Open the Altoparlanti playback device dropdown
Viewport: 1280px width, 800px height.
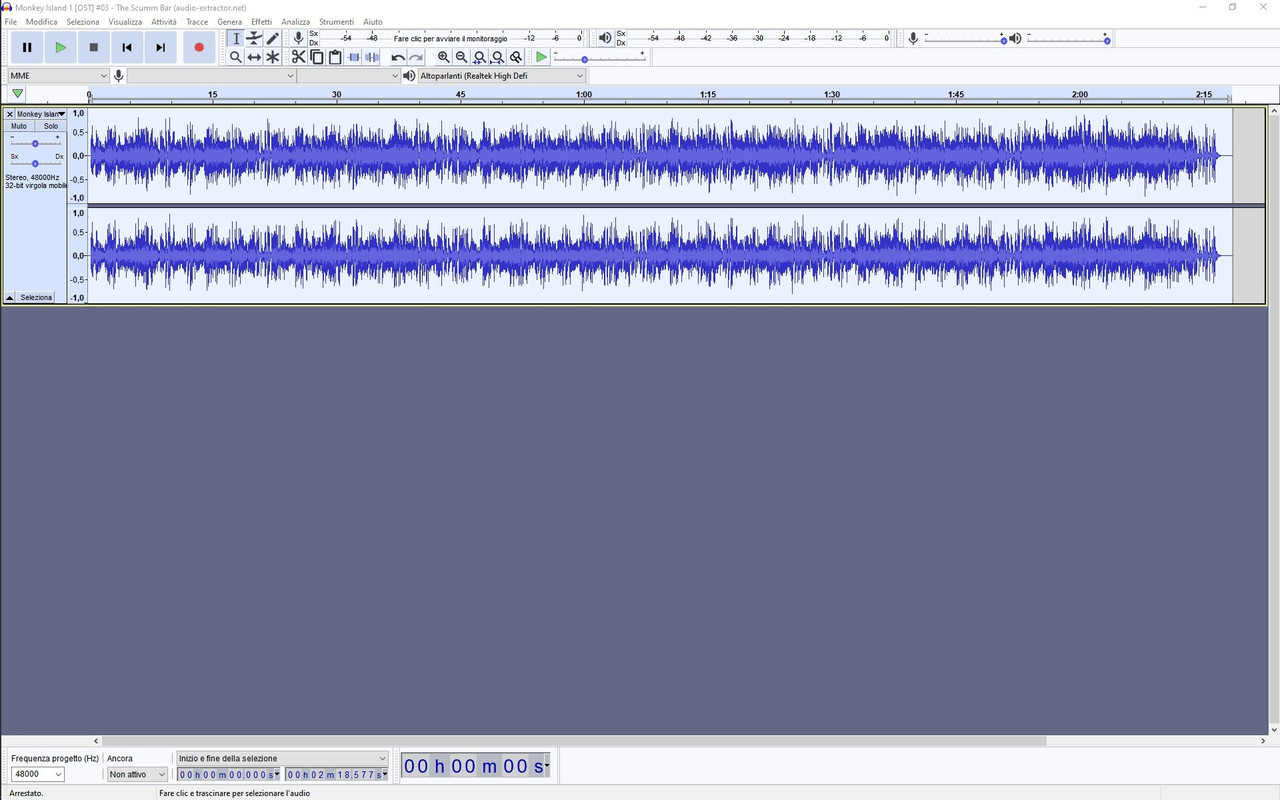(x=502, y=76)
